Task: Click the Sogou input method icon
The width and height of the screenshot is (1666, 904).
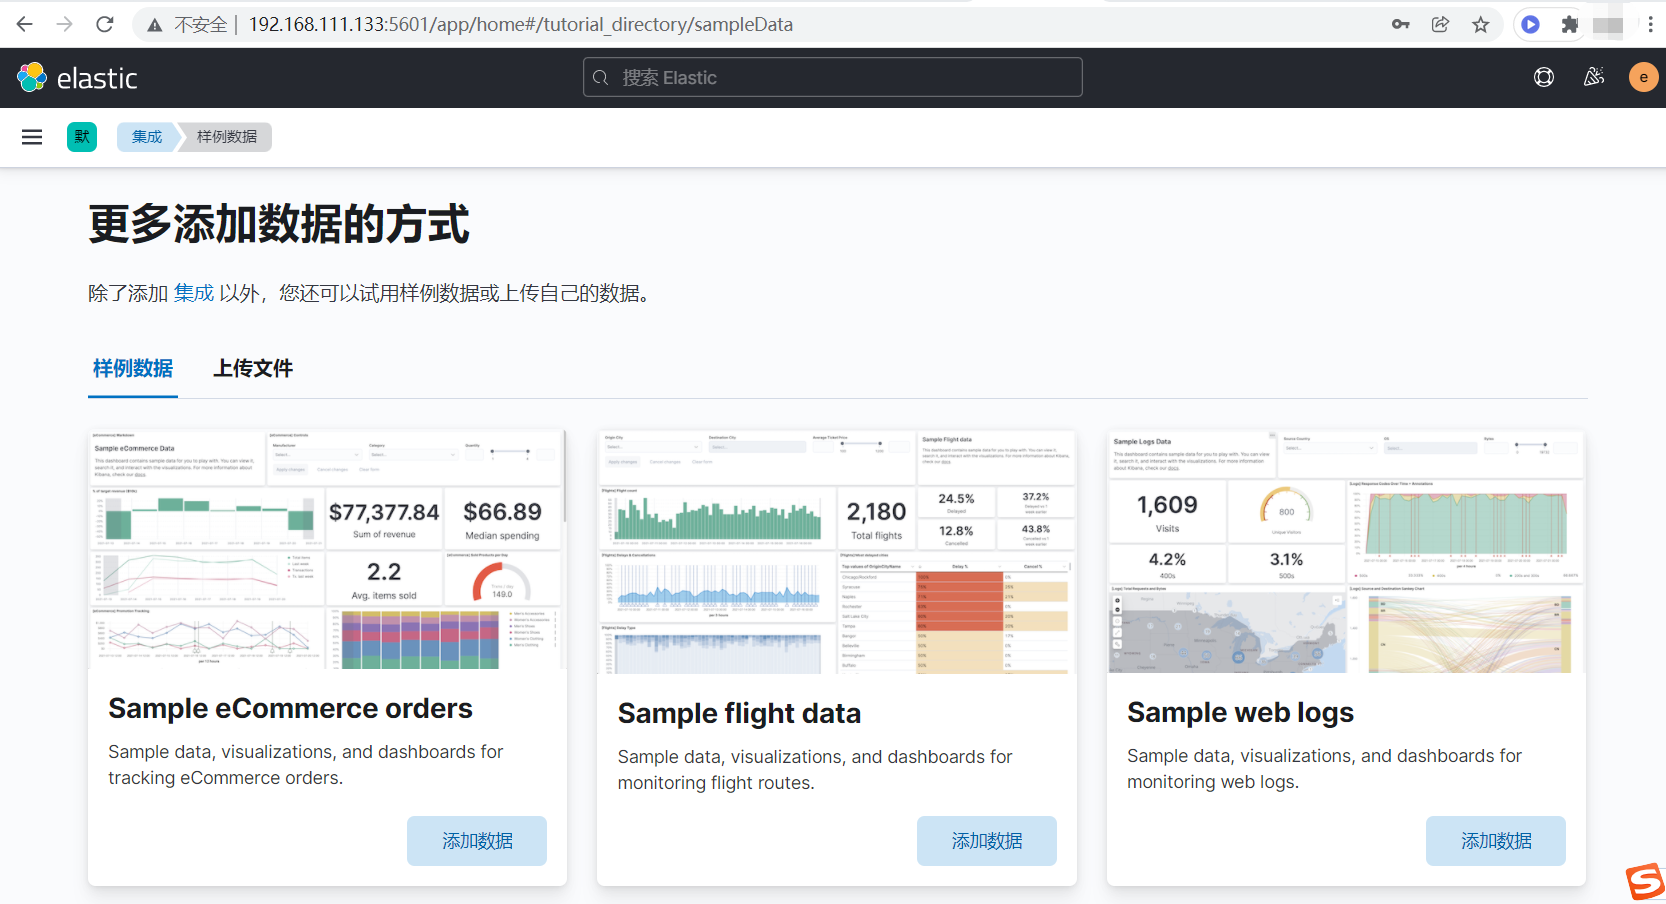Action: [x=1645, y=882]
